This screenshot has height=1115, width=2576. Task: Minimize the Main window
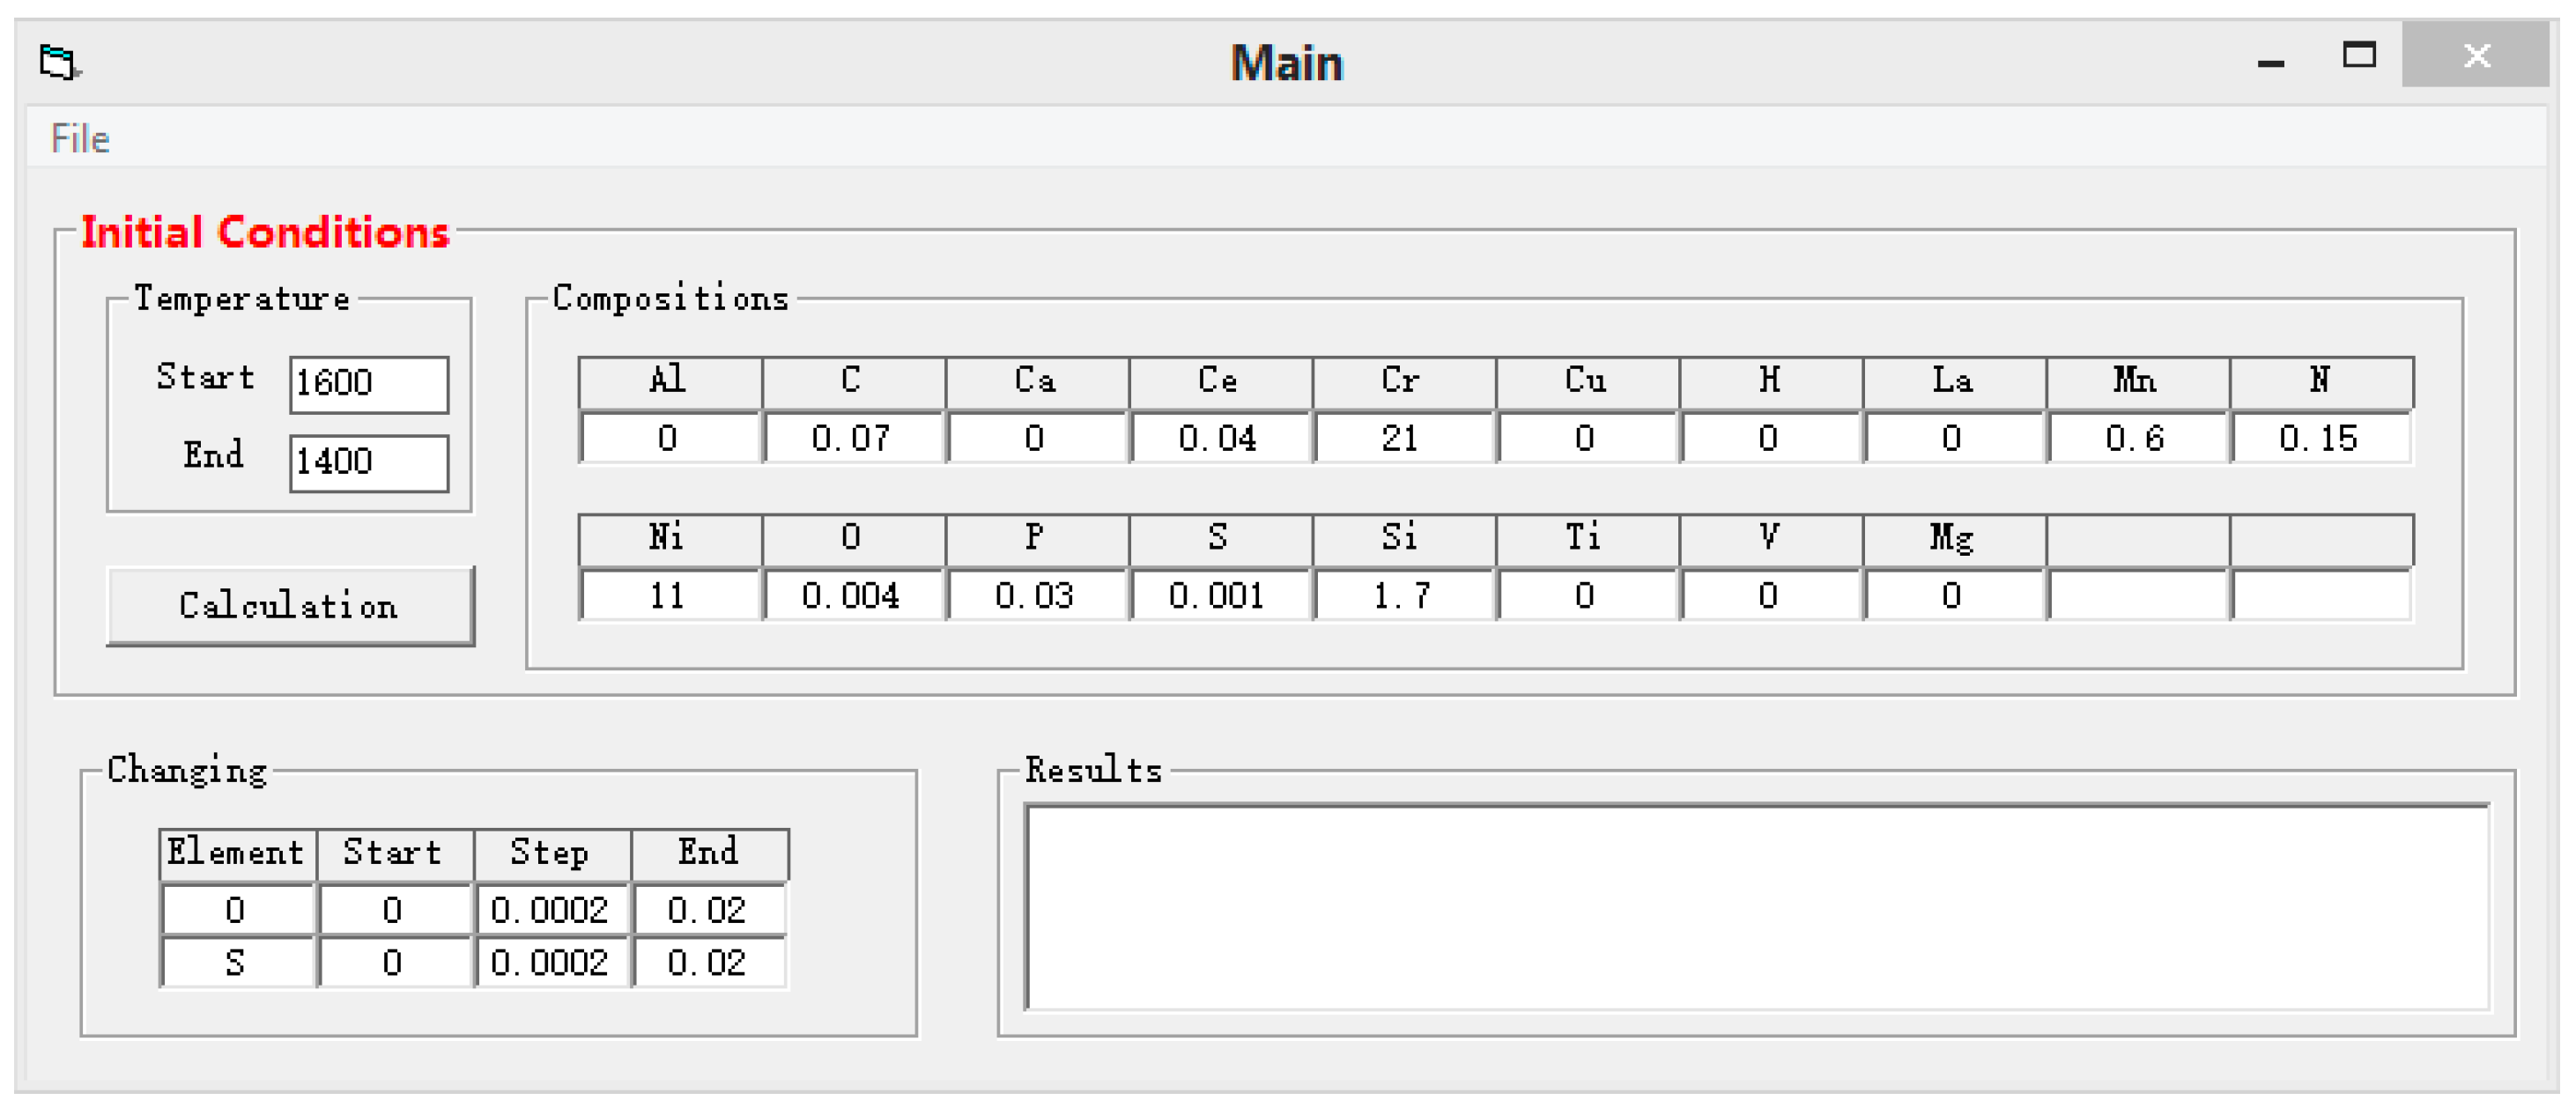coord(2271,60)
